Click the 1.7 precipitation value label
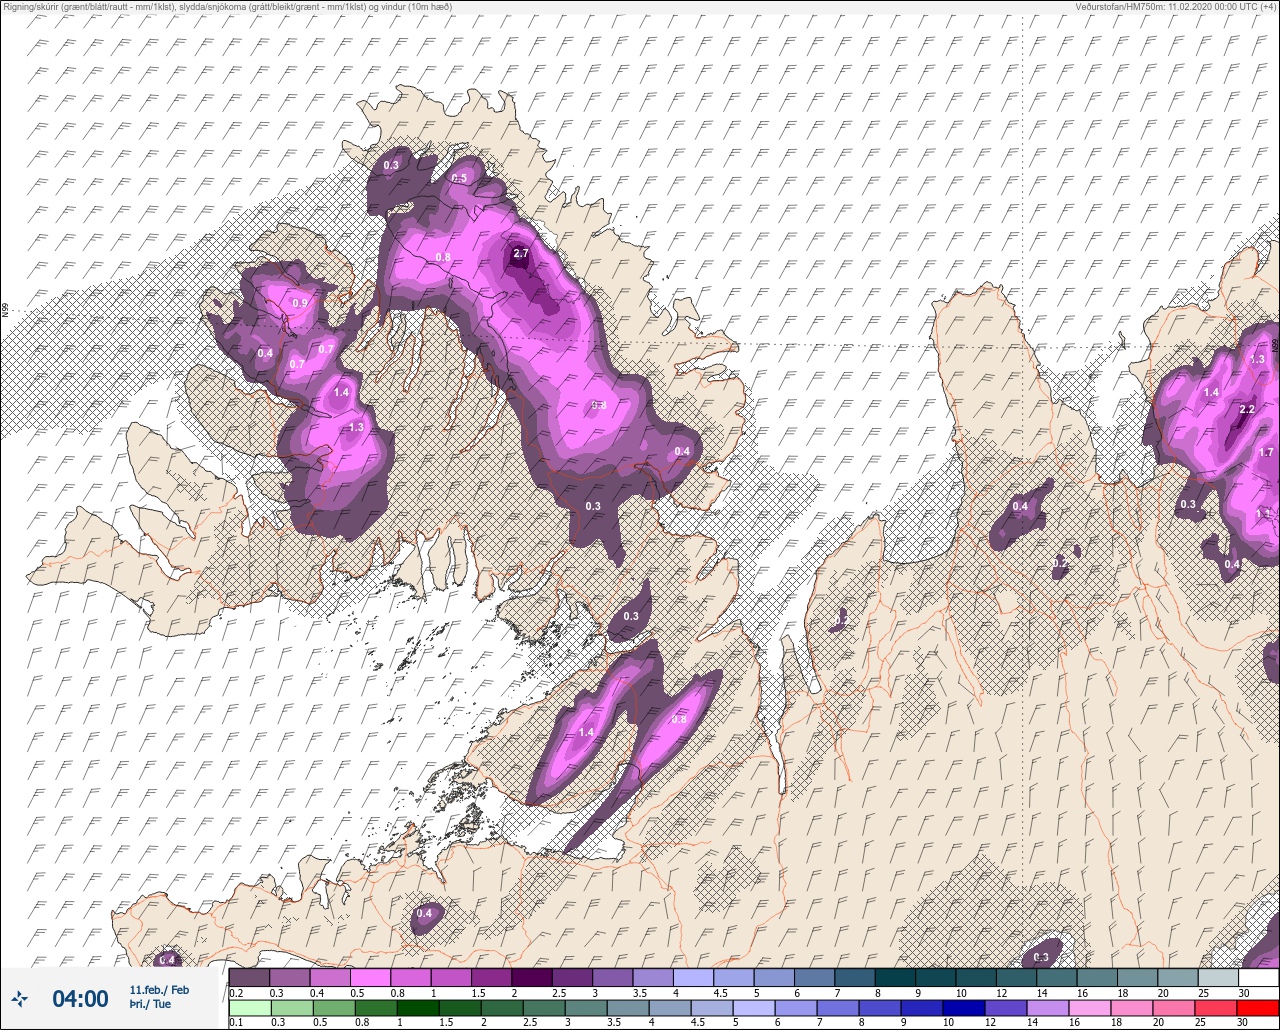The height and width of the screenshot is (1030, 1280). (x=1267, y=452)
